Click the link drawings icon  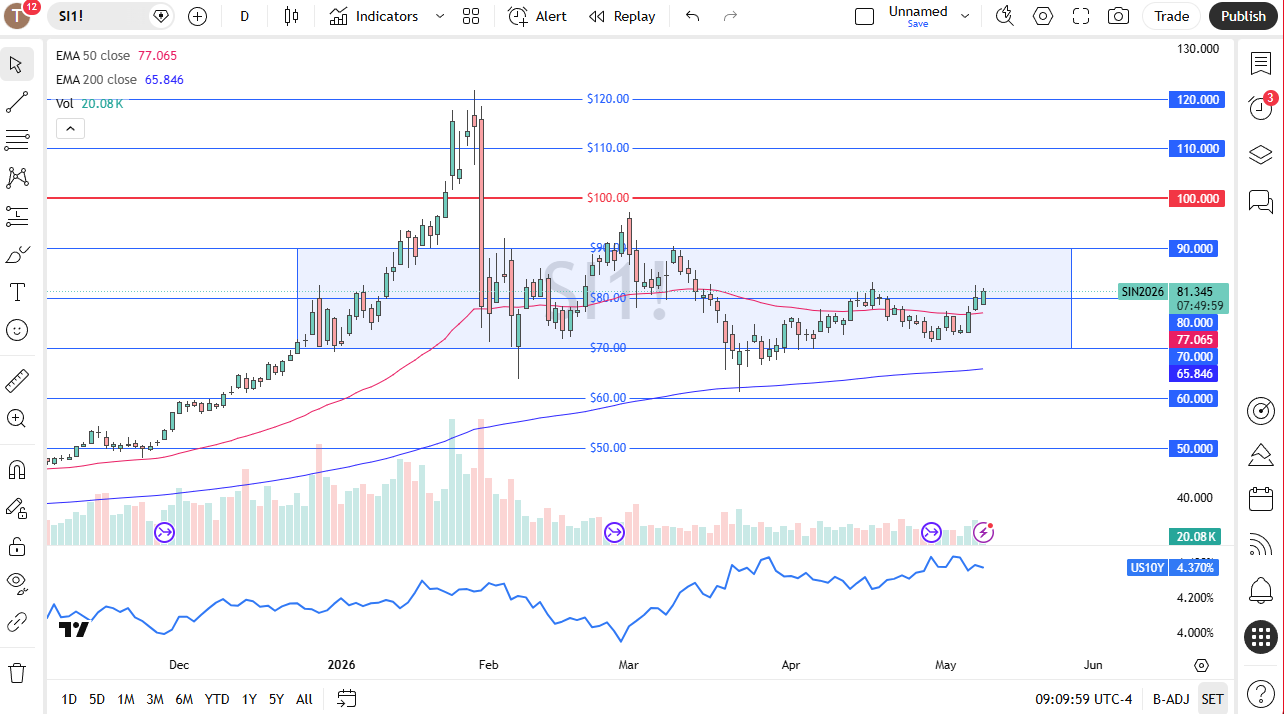tap(16, 622)
